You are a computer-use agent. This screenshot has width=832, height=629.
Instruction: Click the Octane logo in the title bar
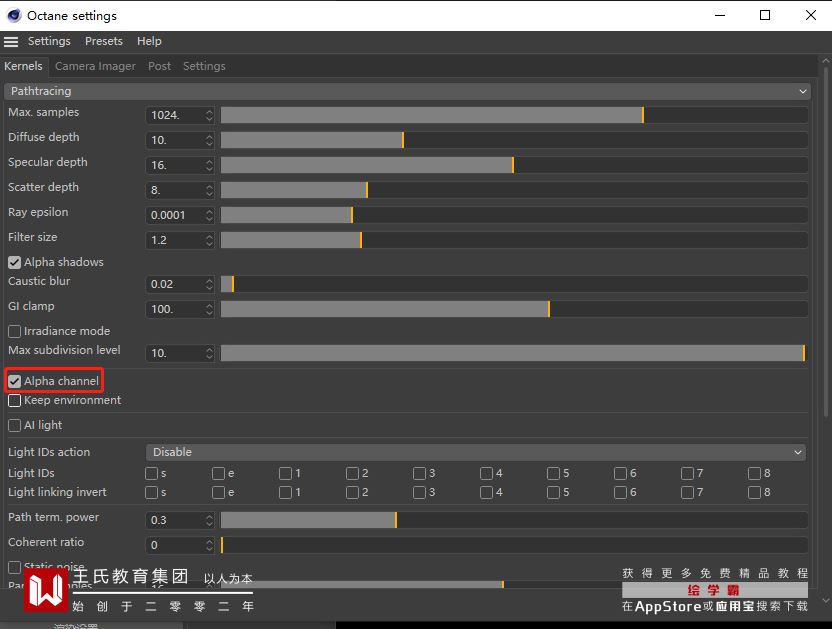coord(14,15)
